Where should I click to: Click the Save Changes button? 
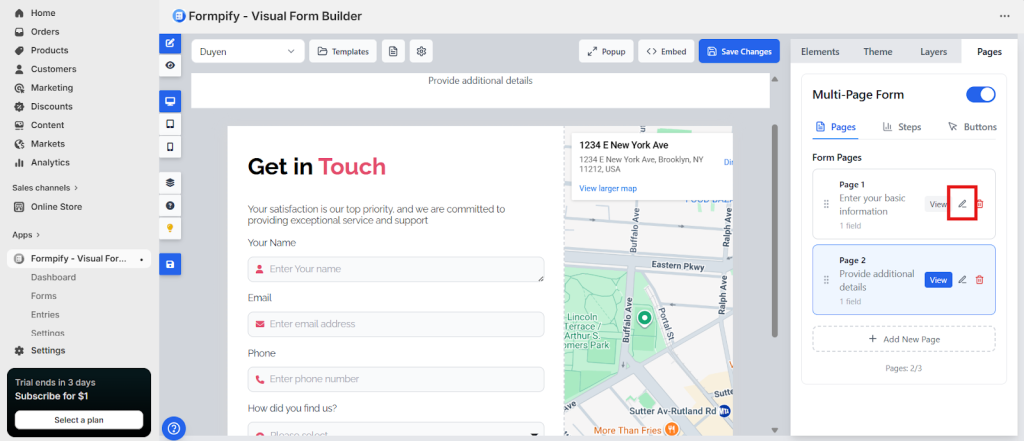[x=738, y=51]
